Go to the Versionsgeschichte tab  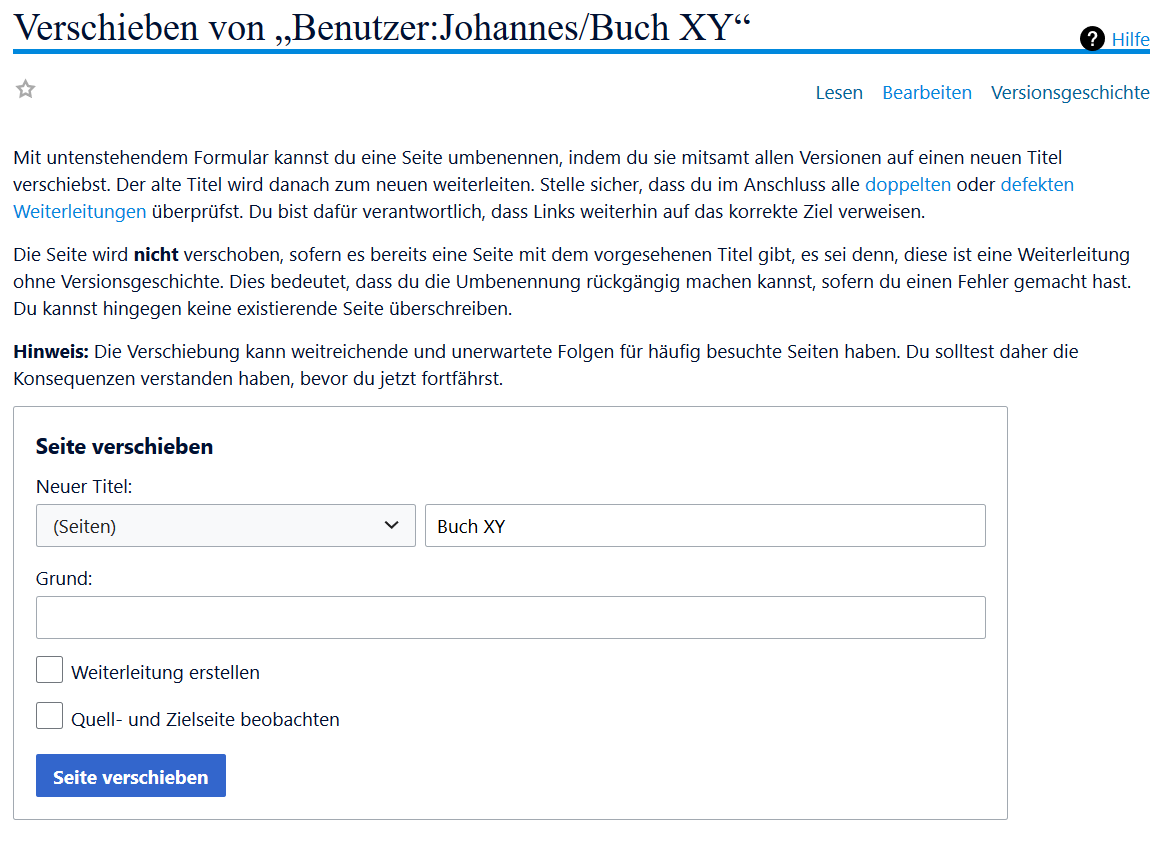(1069, 93)
